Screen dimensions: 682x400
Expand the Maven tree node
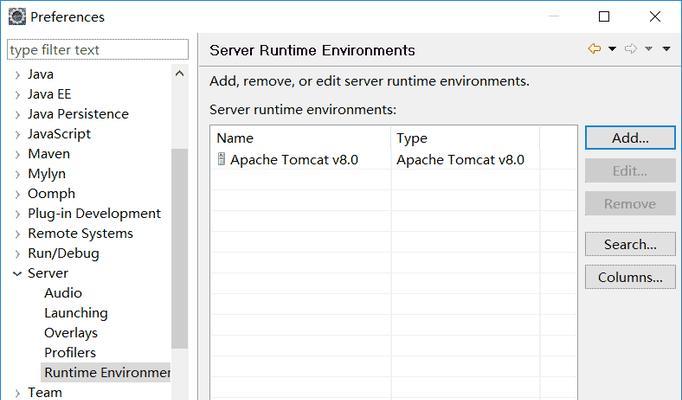(x=17, y=154)
